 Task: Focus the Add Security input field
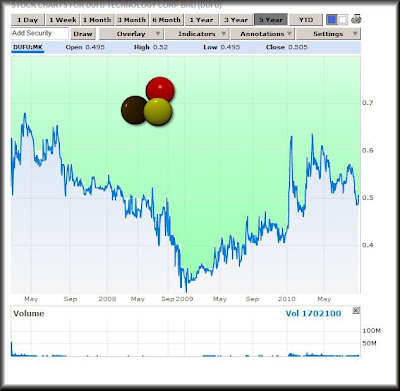(x=40, y=33)
